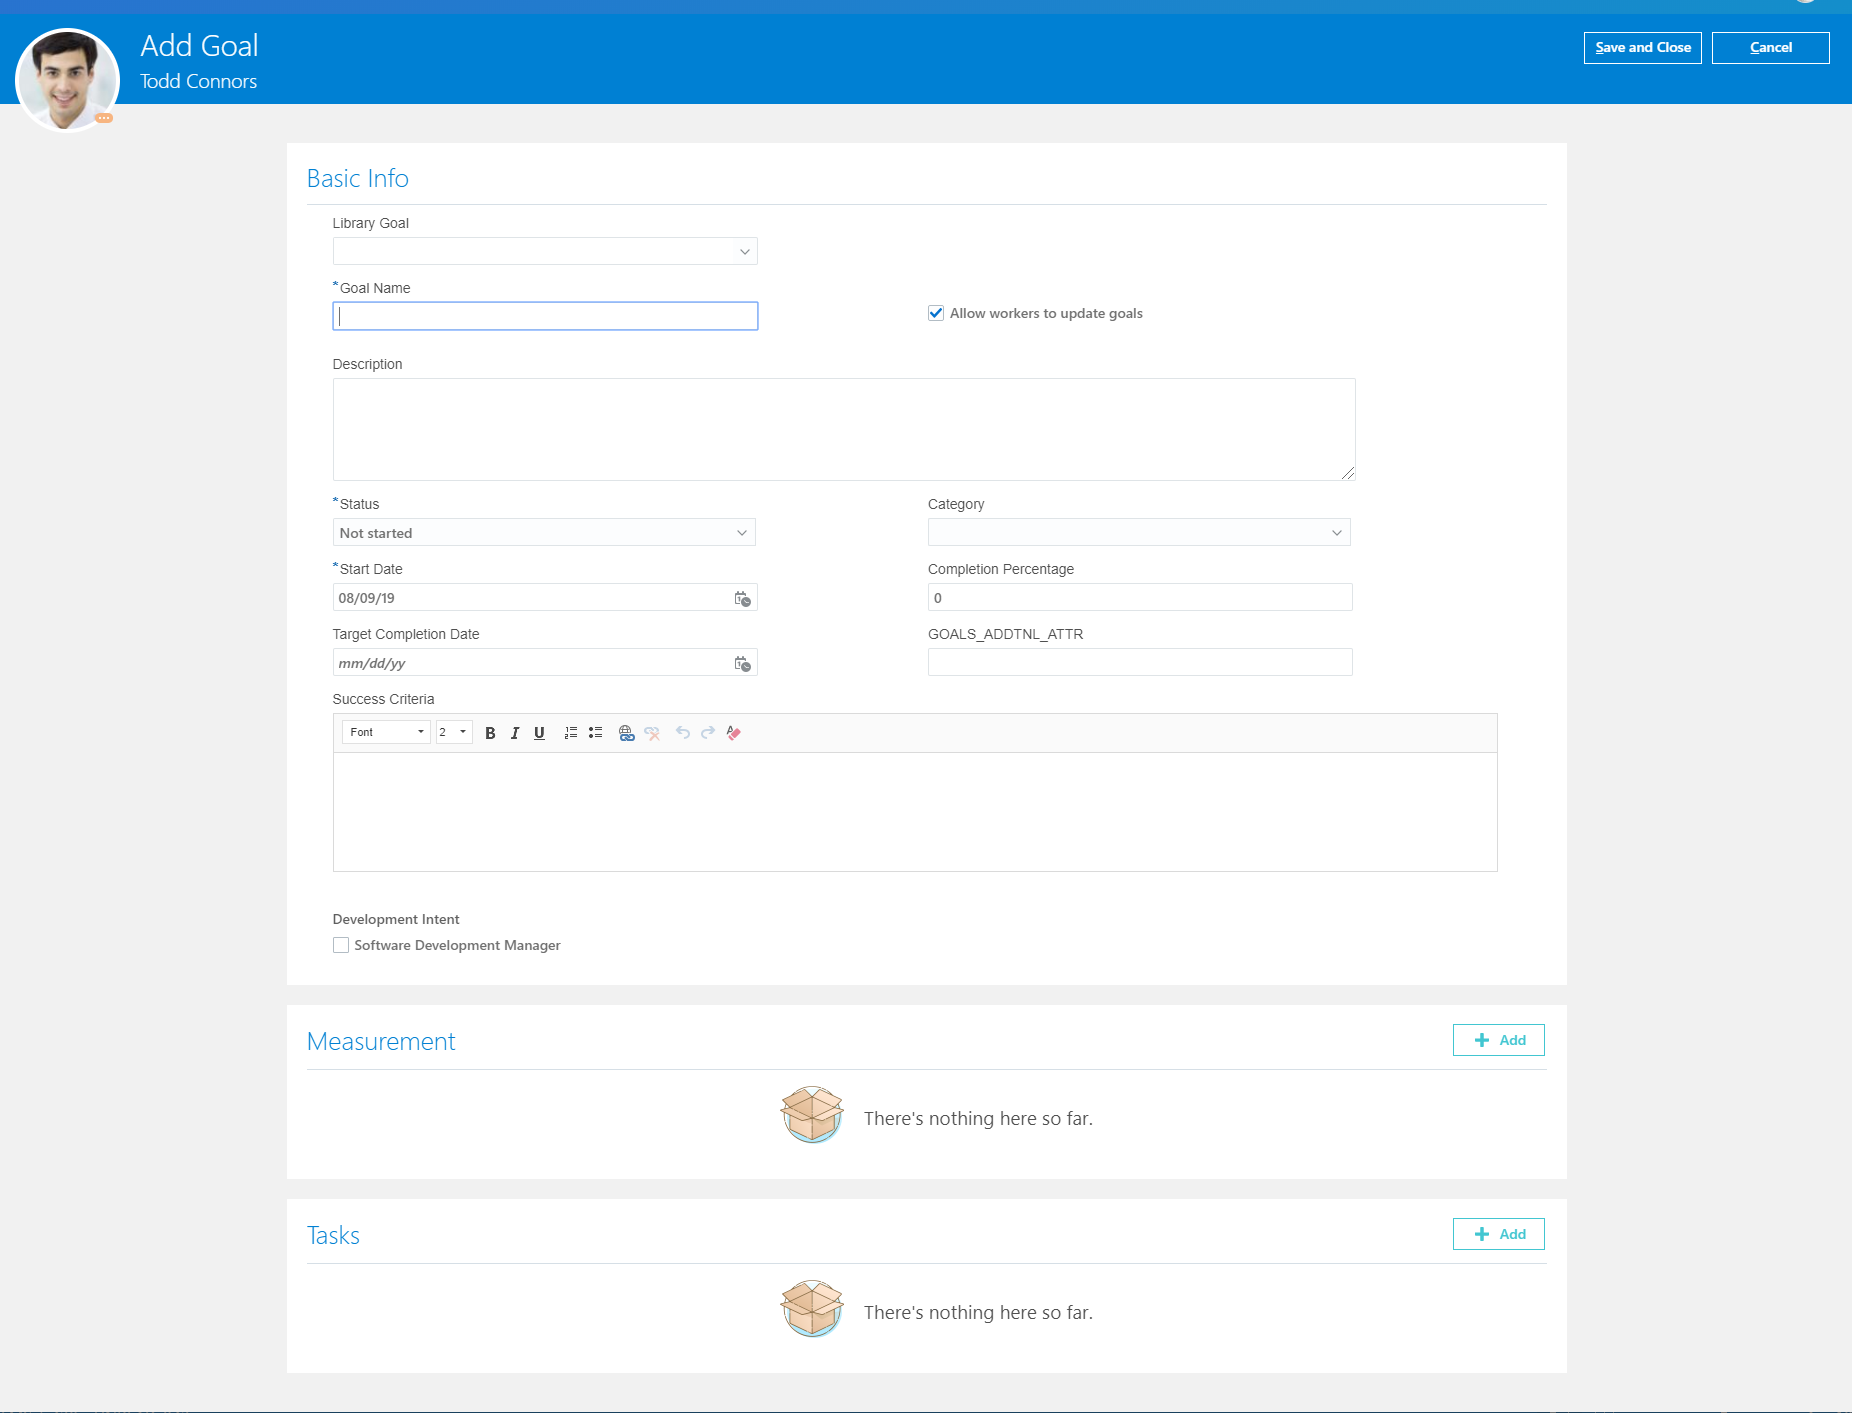The width and height of the screenshot is (1852, 1413).
Task: Check the Software Development Manager checkbox
Action: click(x=340, y=944)
